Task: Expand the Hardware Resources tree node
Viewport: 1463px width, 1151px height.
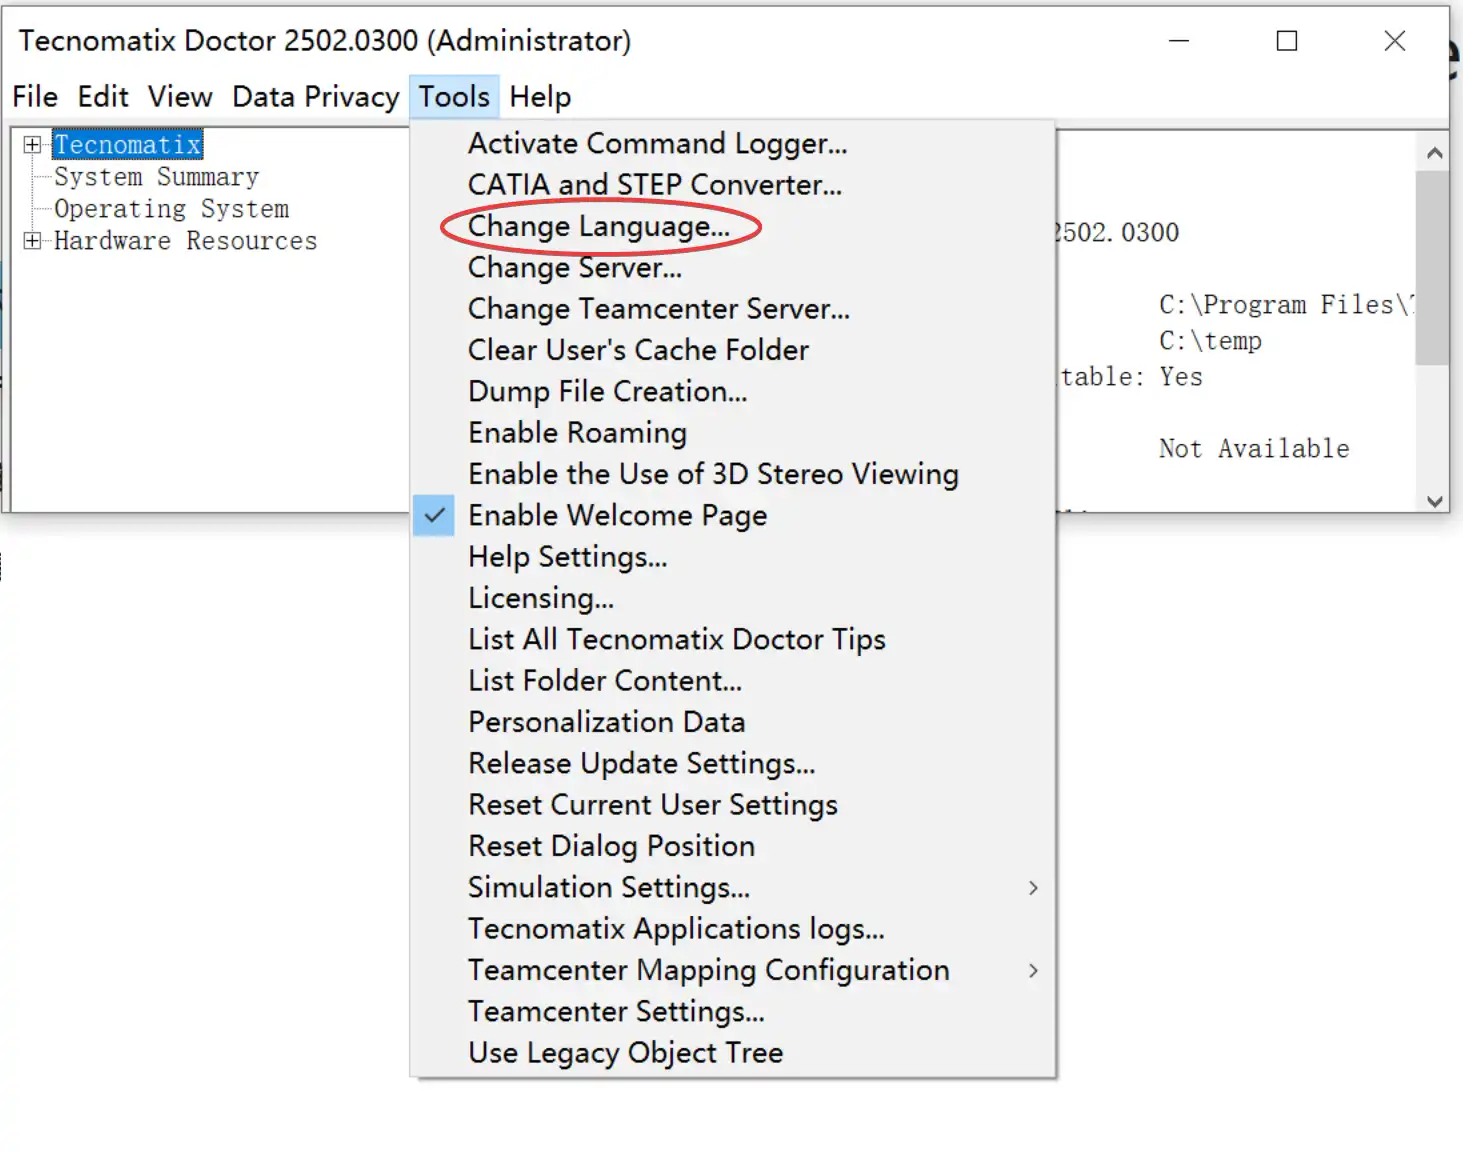Action: tap(32, 241)
